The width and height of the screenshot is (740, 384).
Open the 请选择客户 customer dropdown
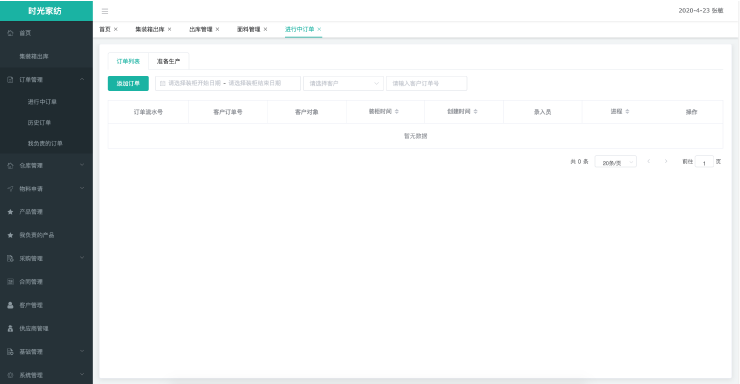(x=343, y=83)
